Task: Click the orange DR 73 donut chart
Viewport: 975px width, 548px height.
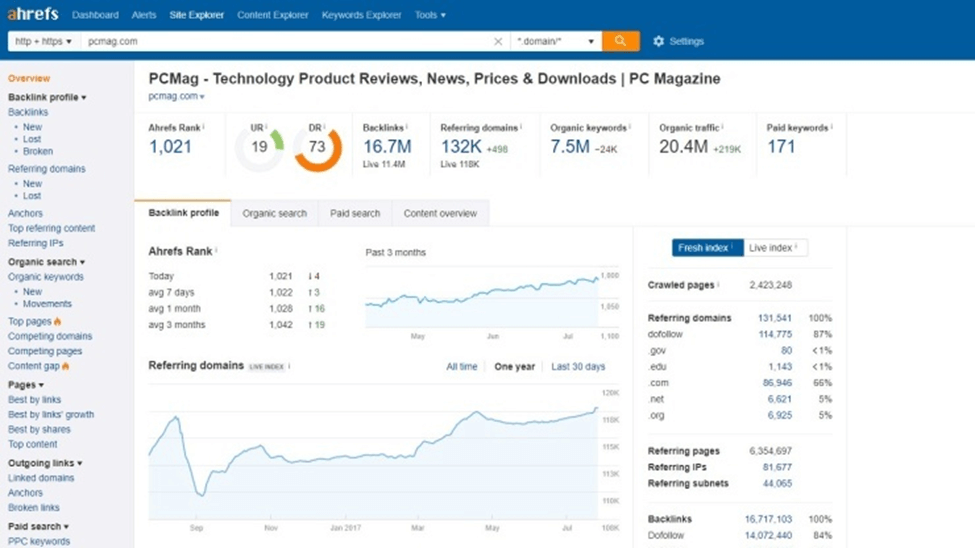Action: (x=317, y=148)
